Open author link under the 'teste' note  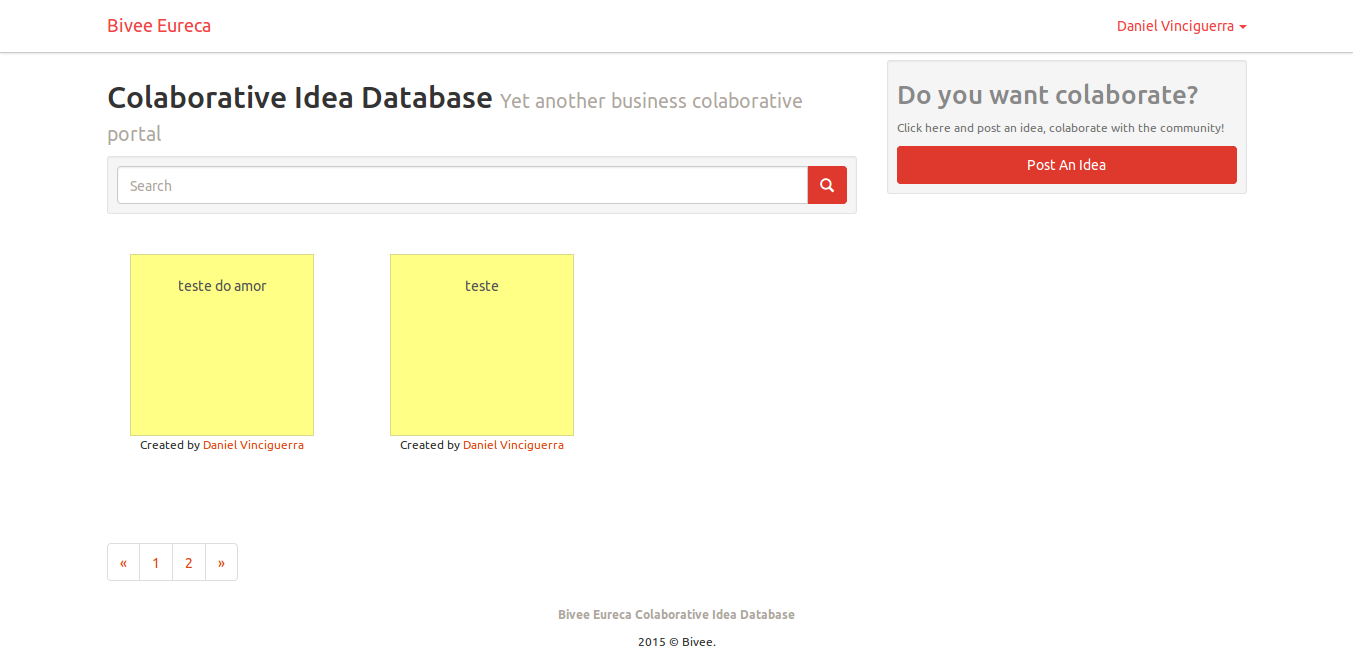513,445
